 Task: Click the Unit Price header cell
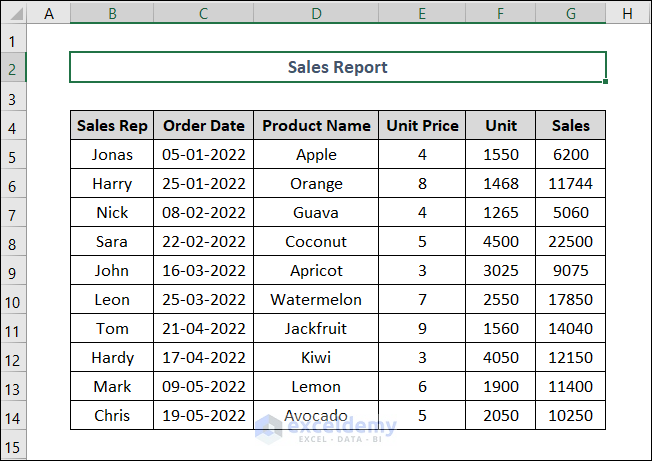422,126
